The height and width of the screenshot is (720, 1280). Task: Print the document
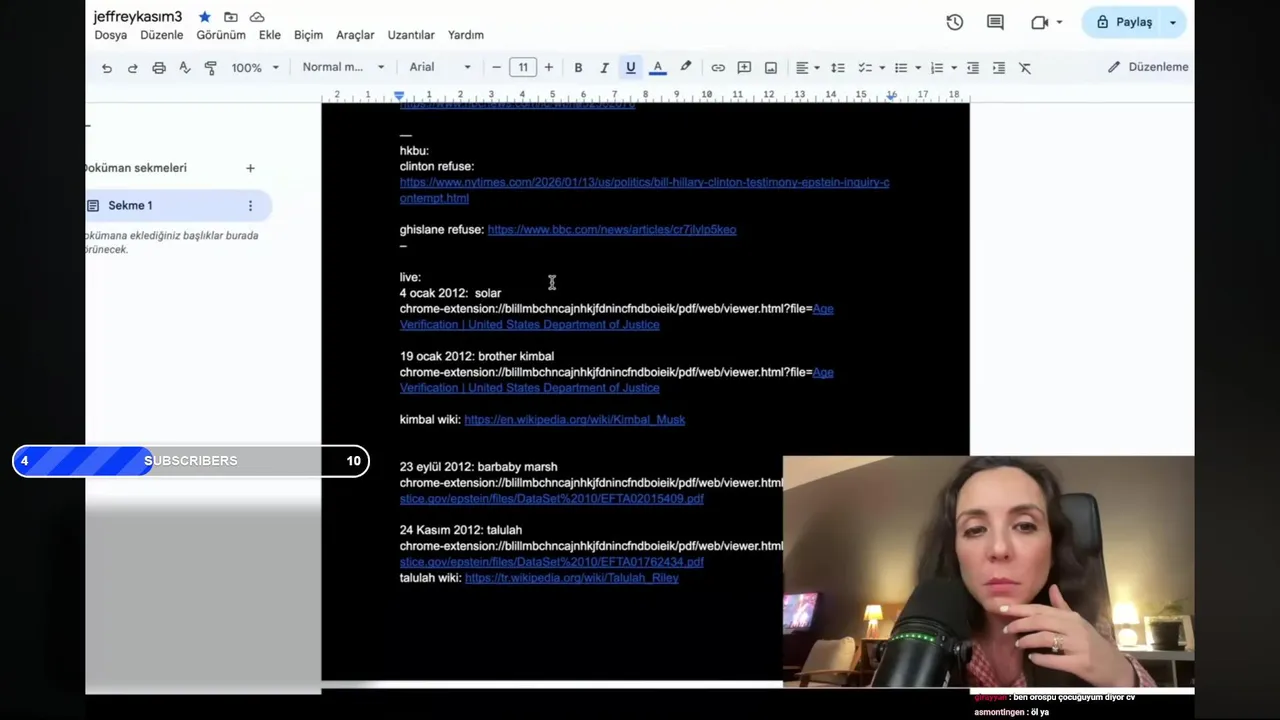159,68
